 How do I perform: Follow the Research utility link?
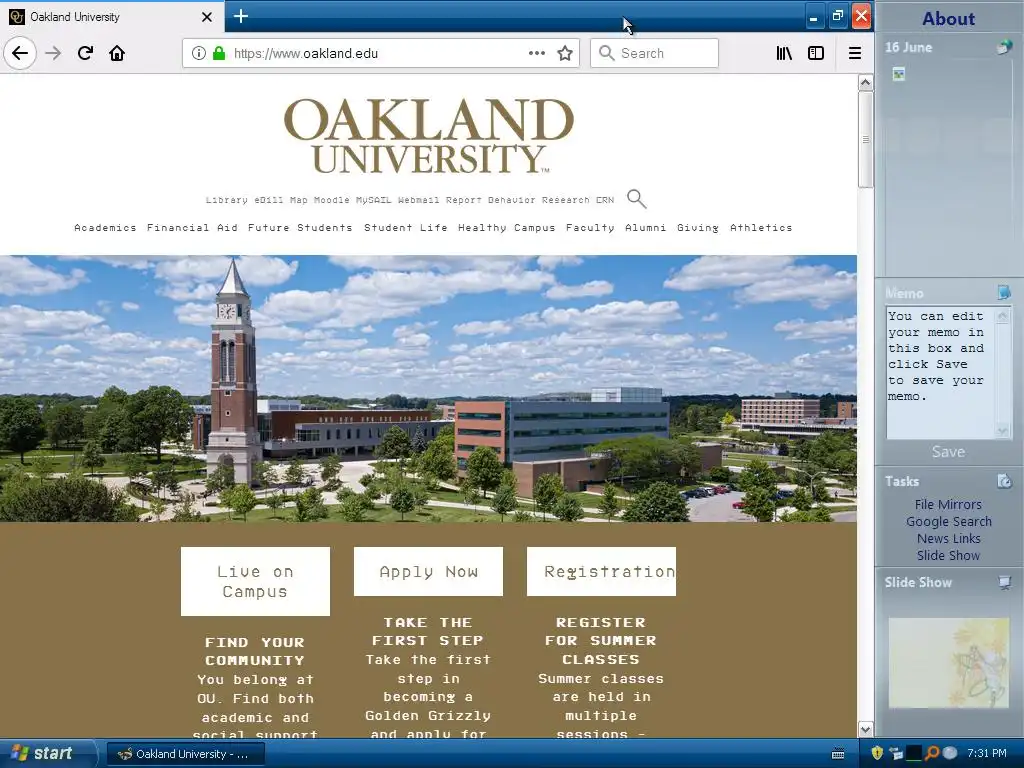click(x=566, y=200)
